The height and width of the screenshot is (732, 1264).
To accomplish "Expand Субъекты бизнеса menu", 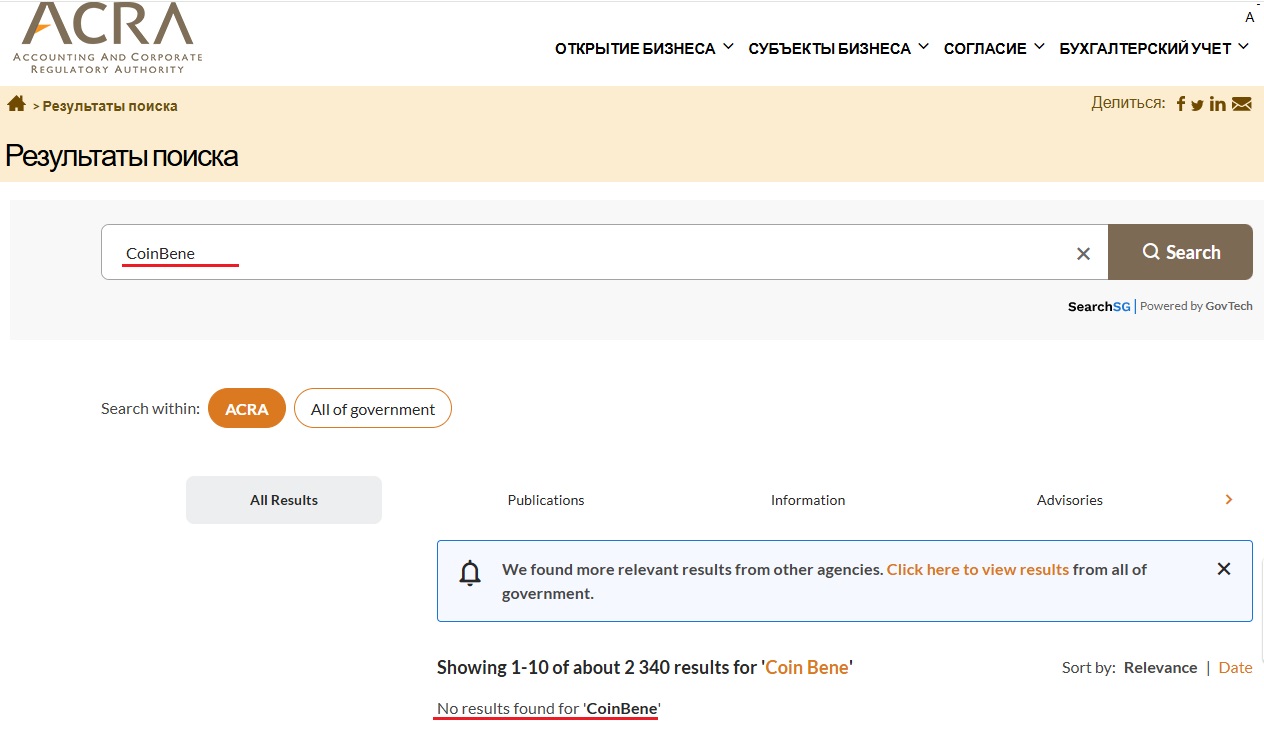I will point(839,48).
